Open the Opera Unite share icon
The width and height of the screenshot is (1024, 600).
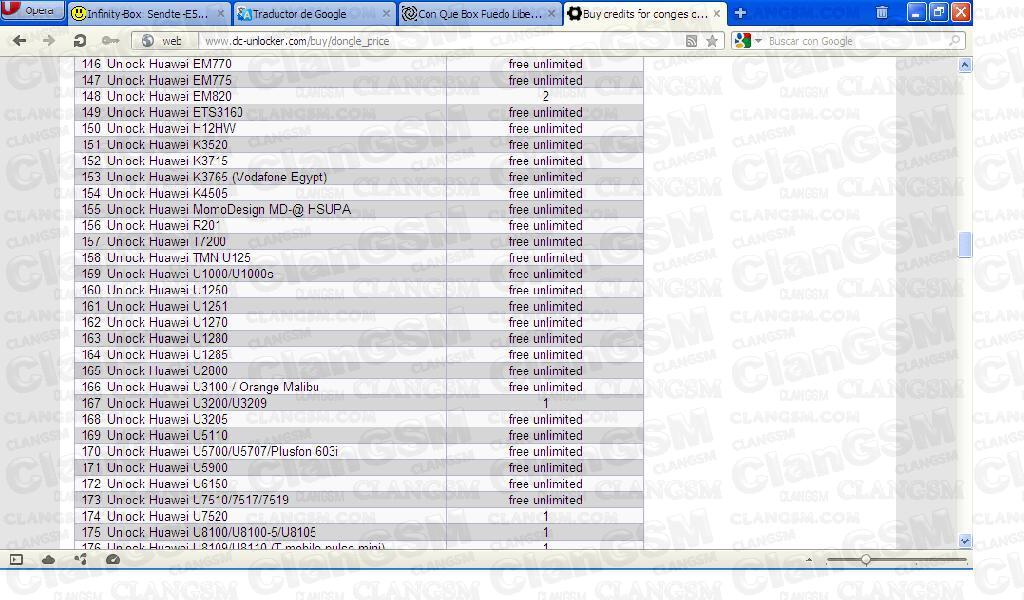click(80, 560)
